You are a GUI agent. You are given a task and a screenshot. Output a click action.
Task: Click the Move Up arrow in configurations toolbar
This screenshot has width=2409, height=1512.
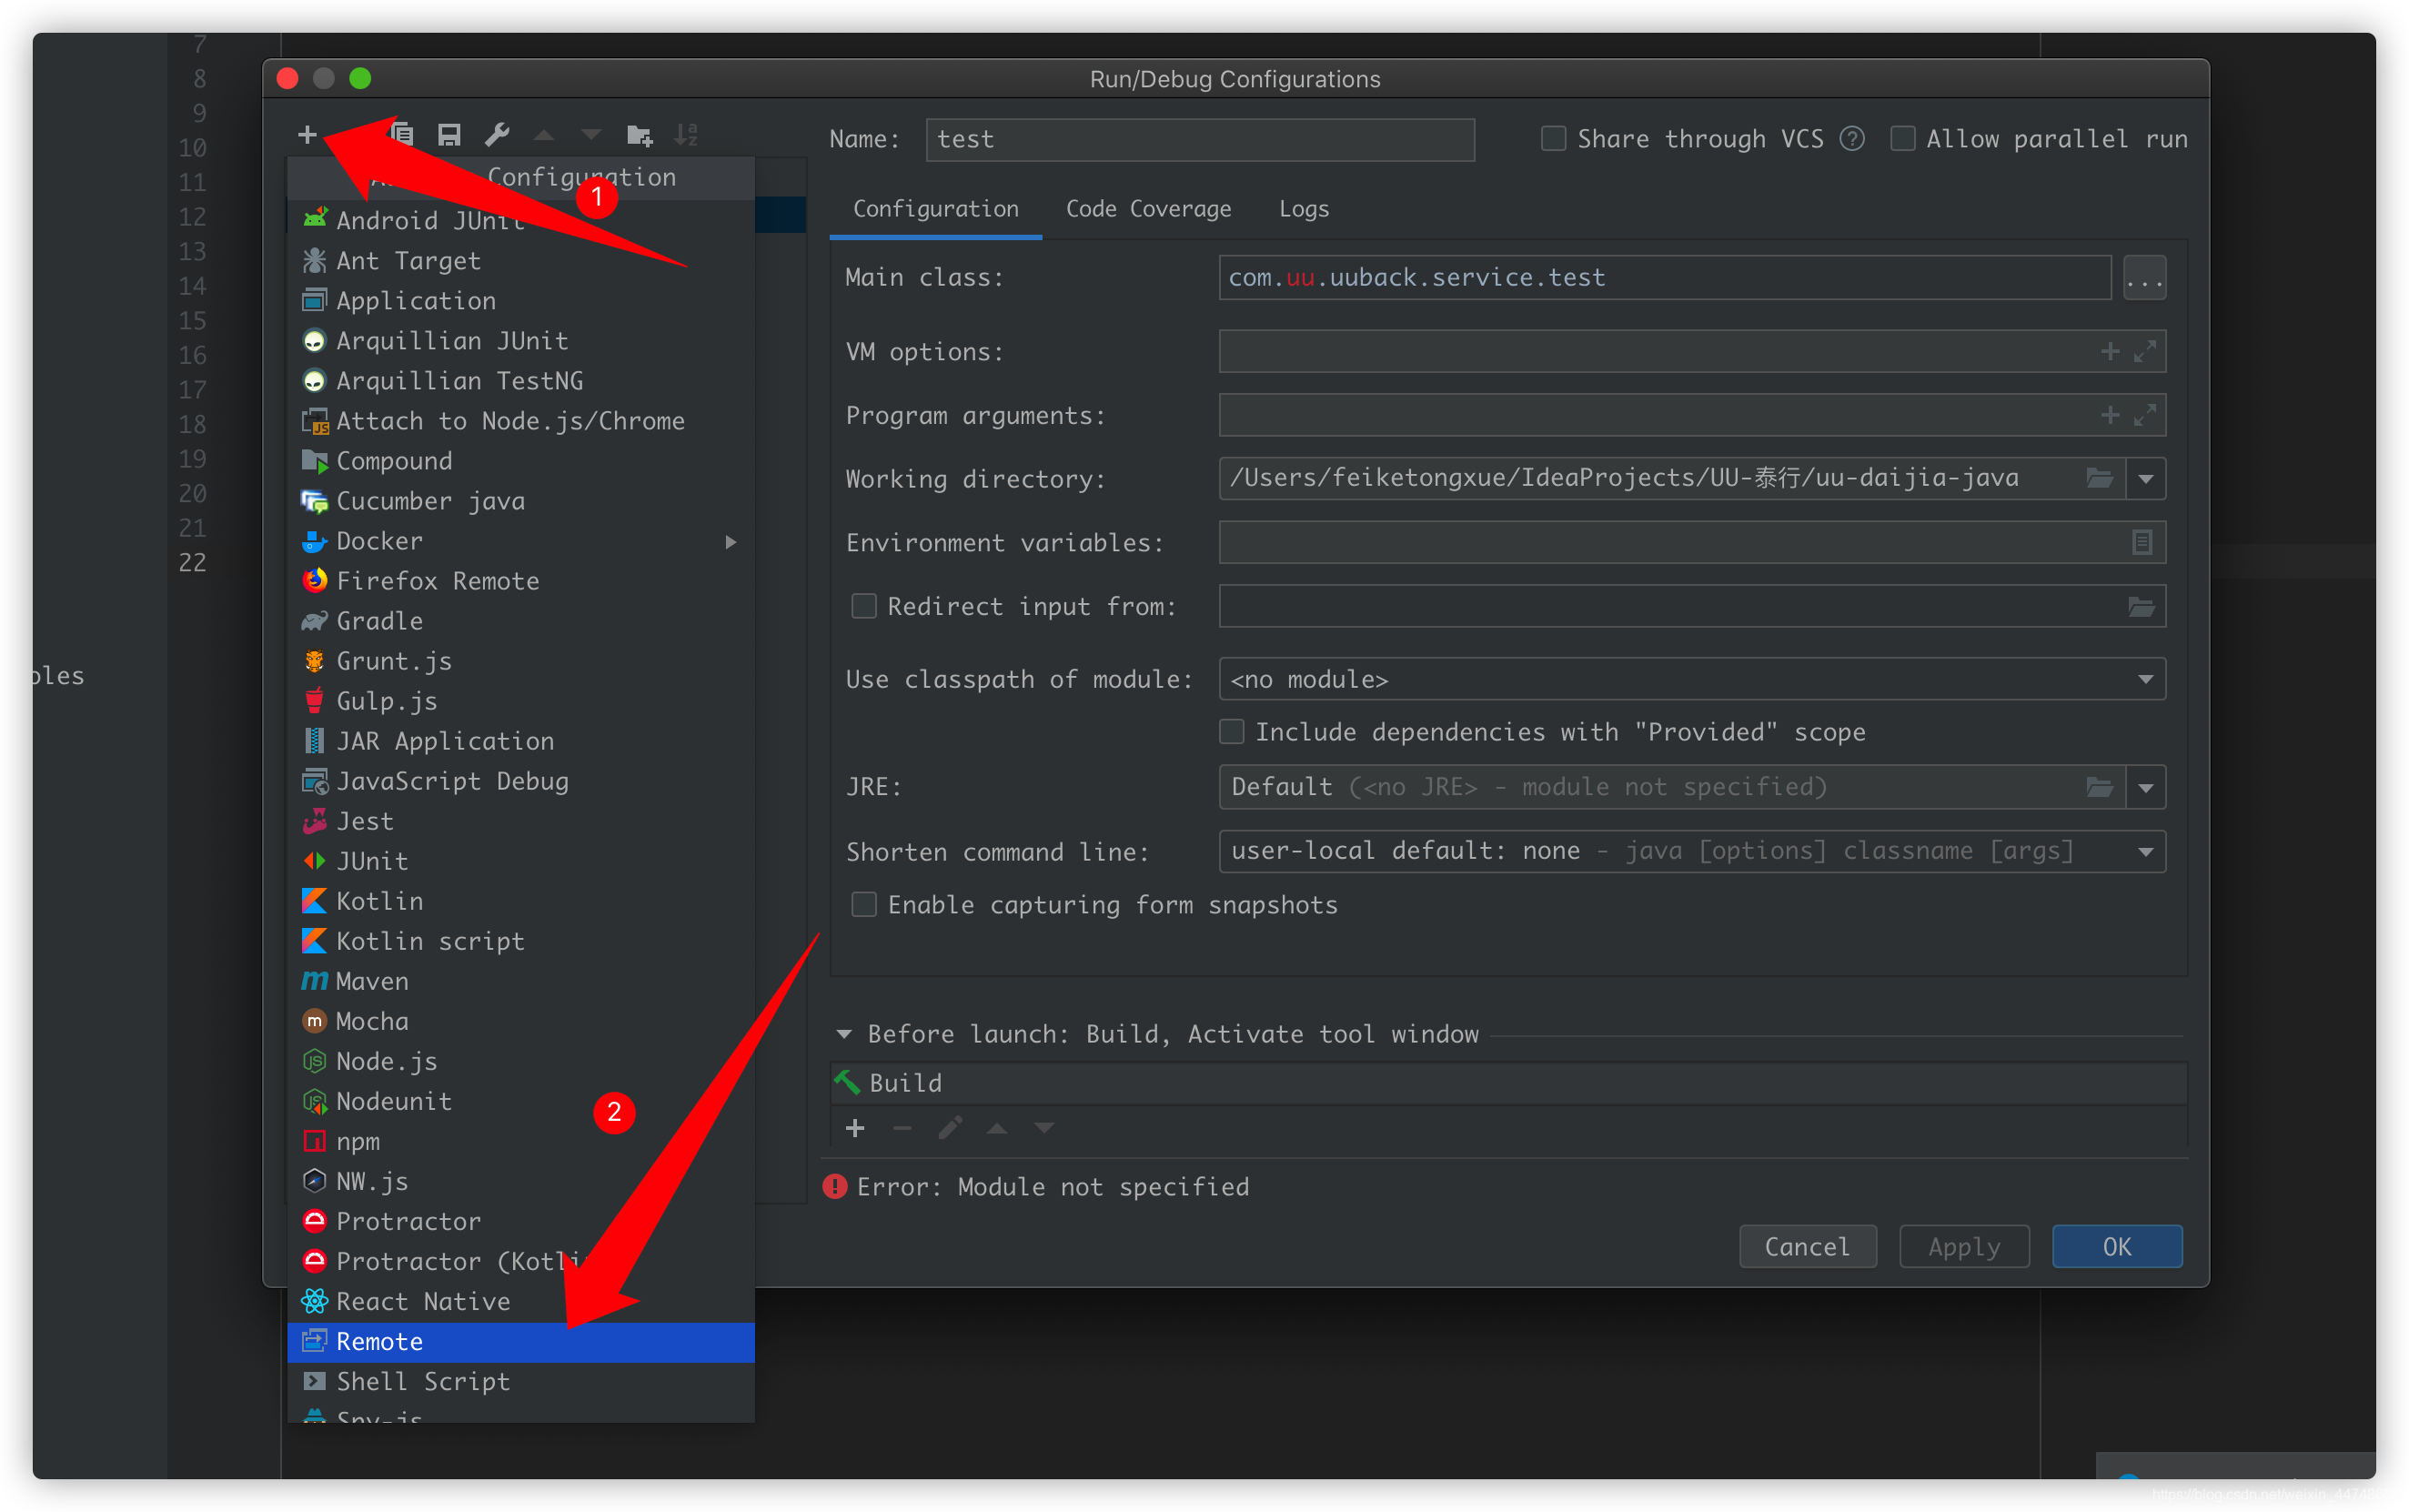coord(544,134)
